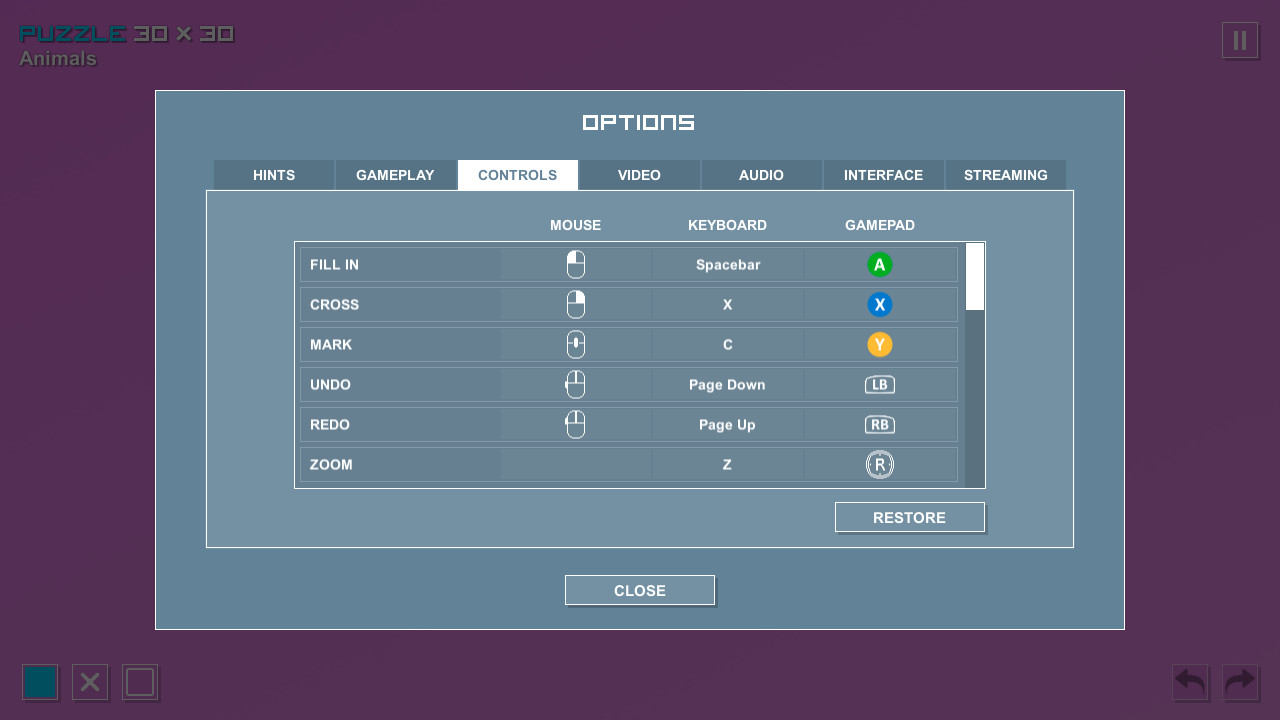
Task: Click the left mouse button icon for Fill In
Action: tap(575, 264)
